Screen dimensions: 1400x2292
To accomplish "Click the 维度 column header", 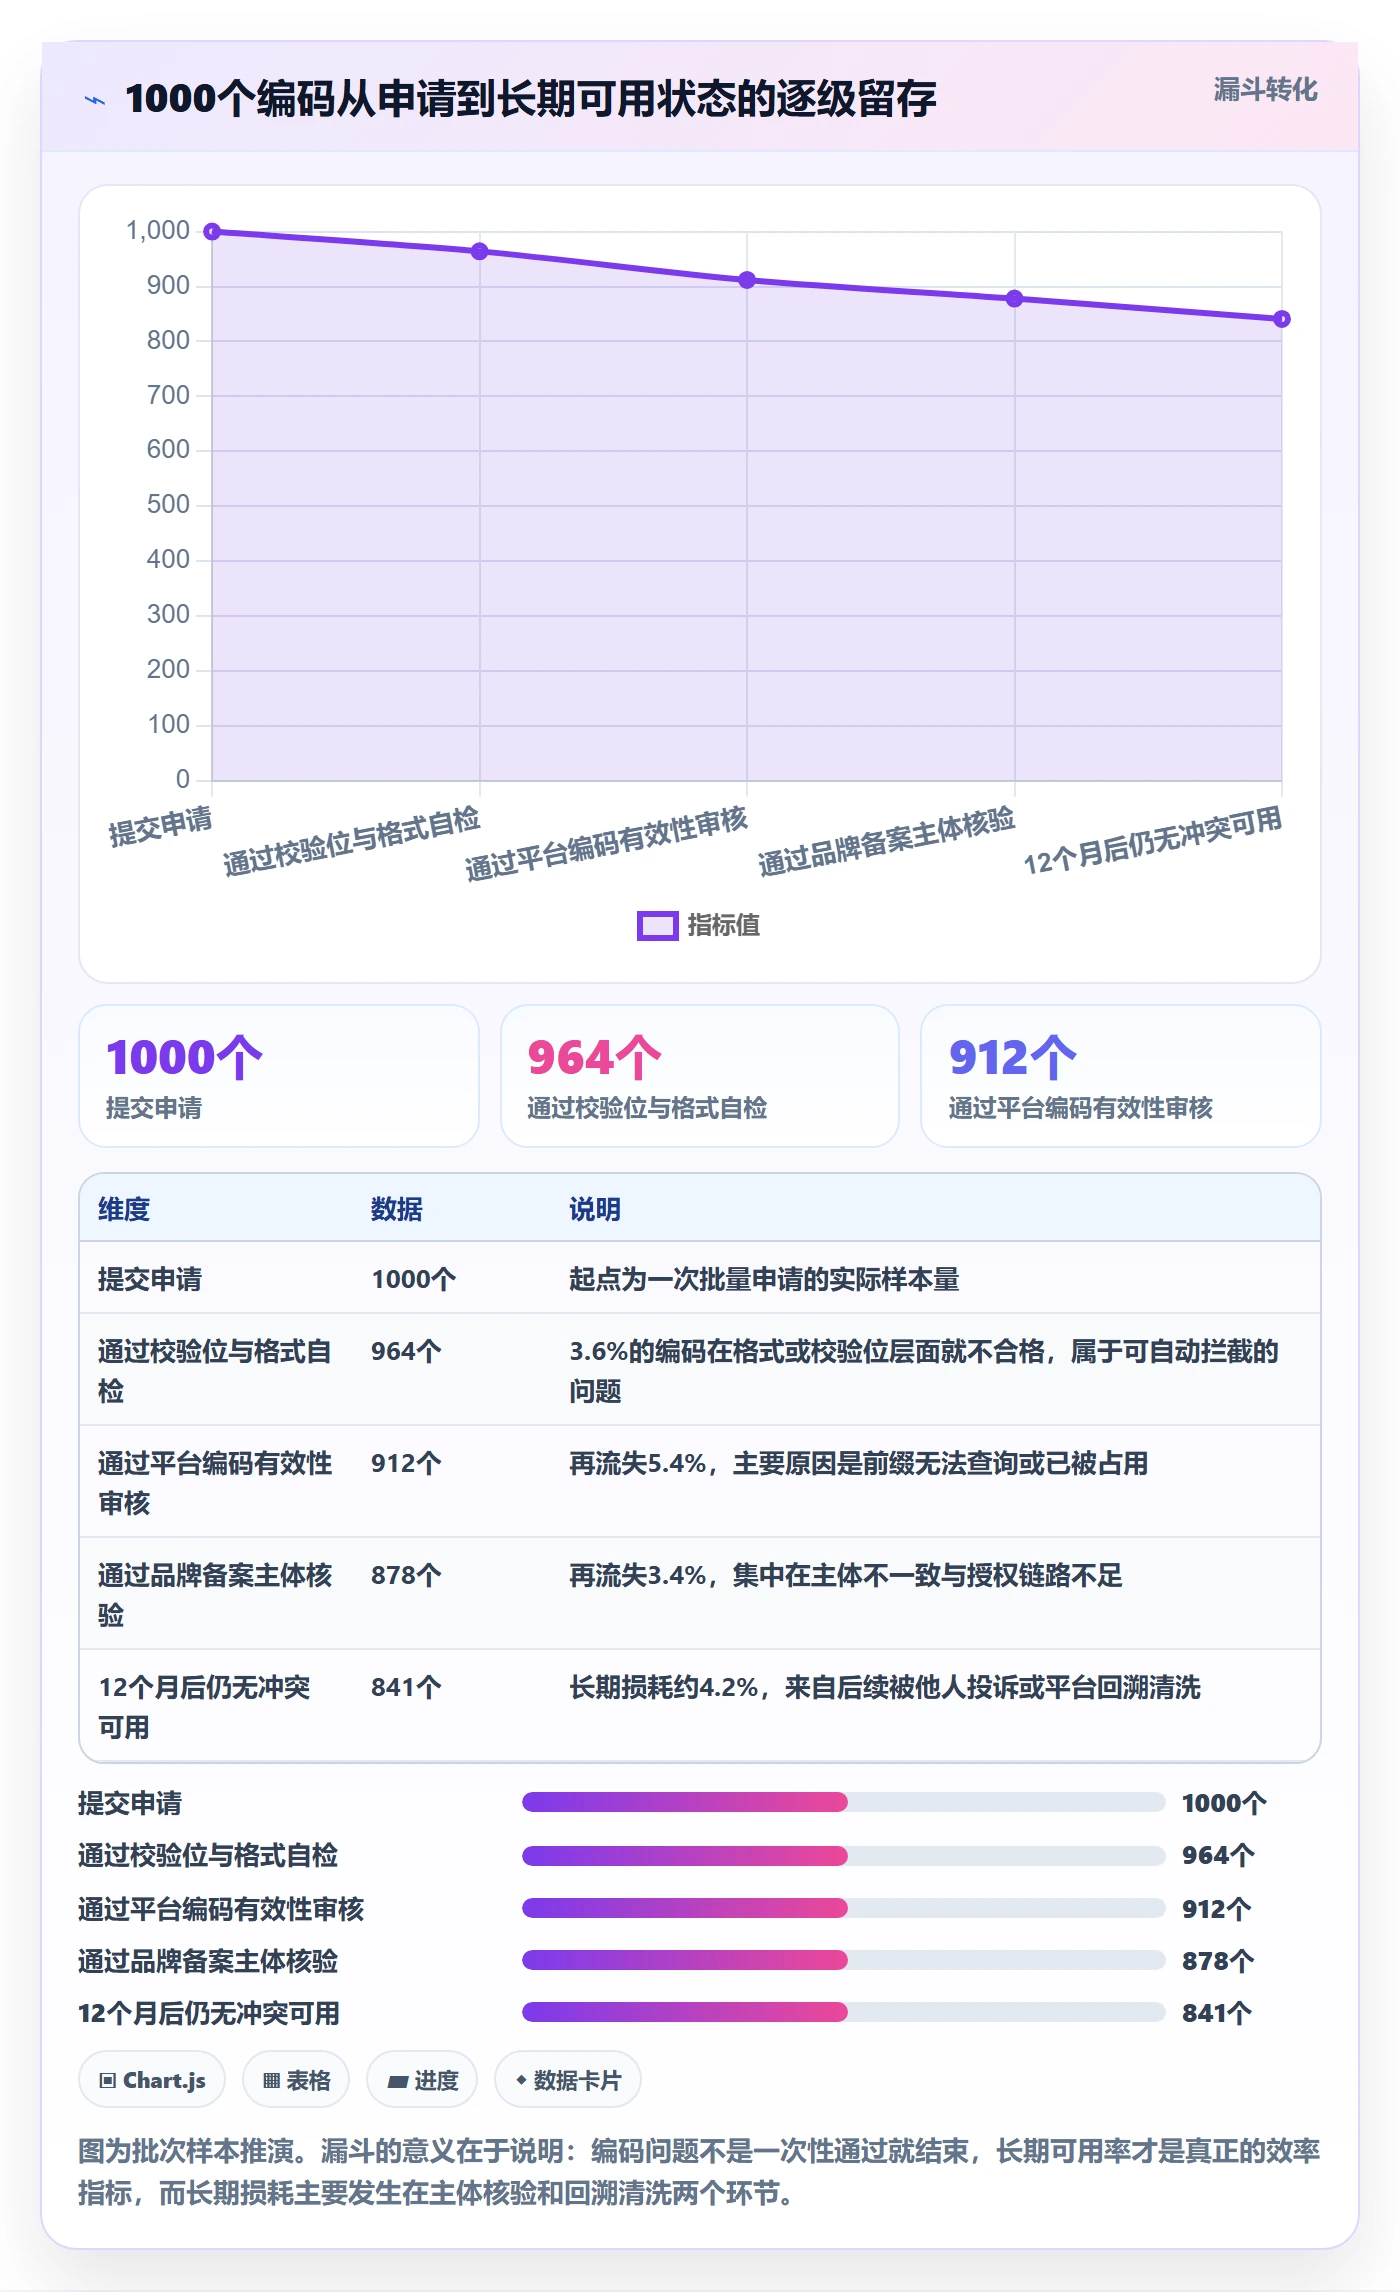I will coord(124,1209).
